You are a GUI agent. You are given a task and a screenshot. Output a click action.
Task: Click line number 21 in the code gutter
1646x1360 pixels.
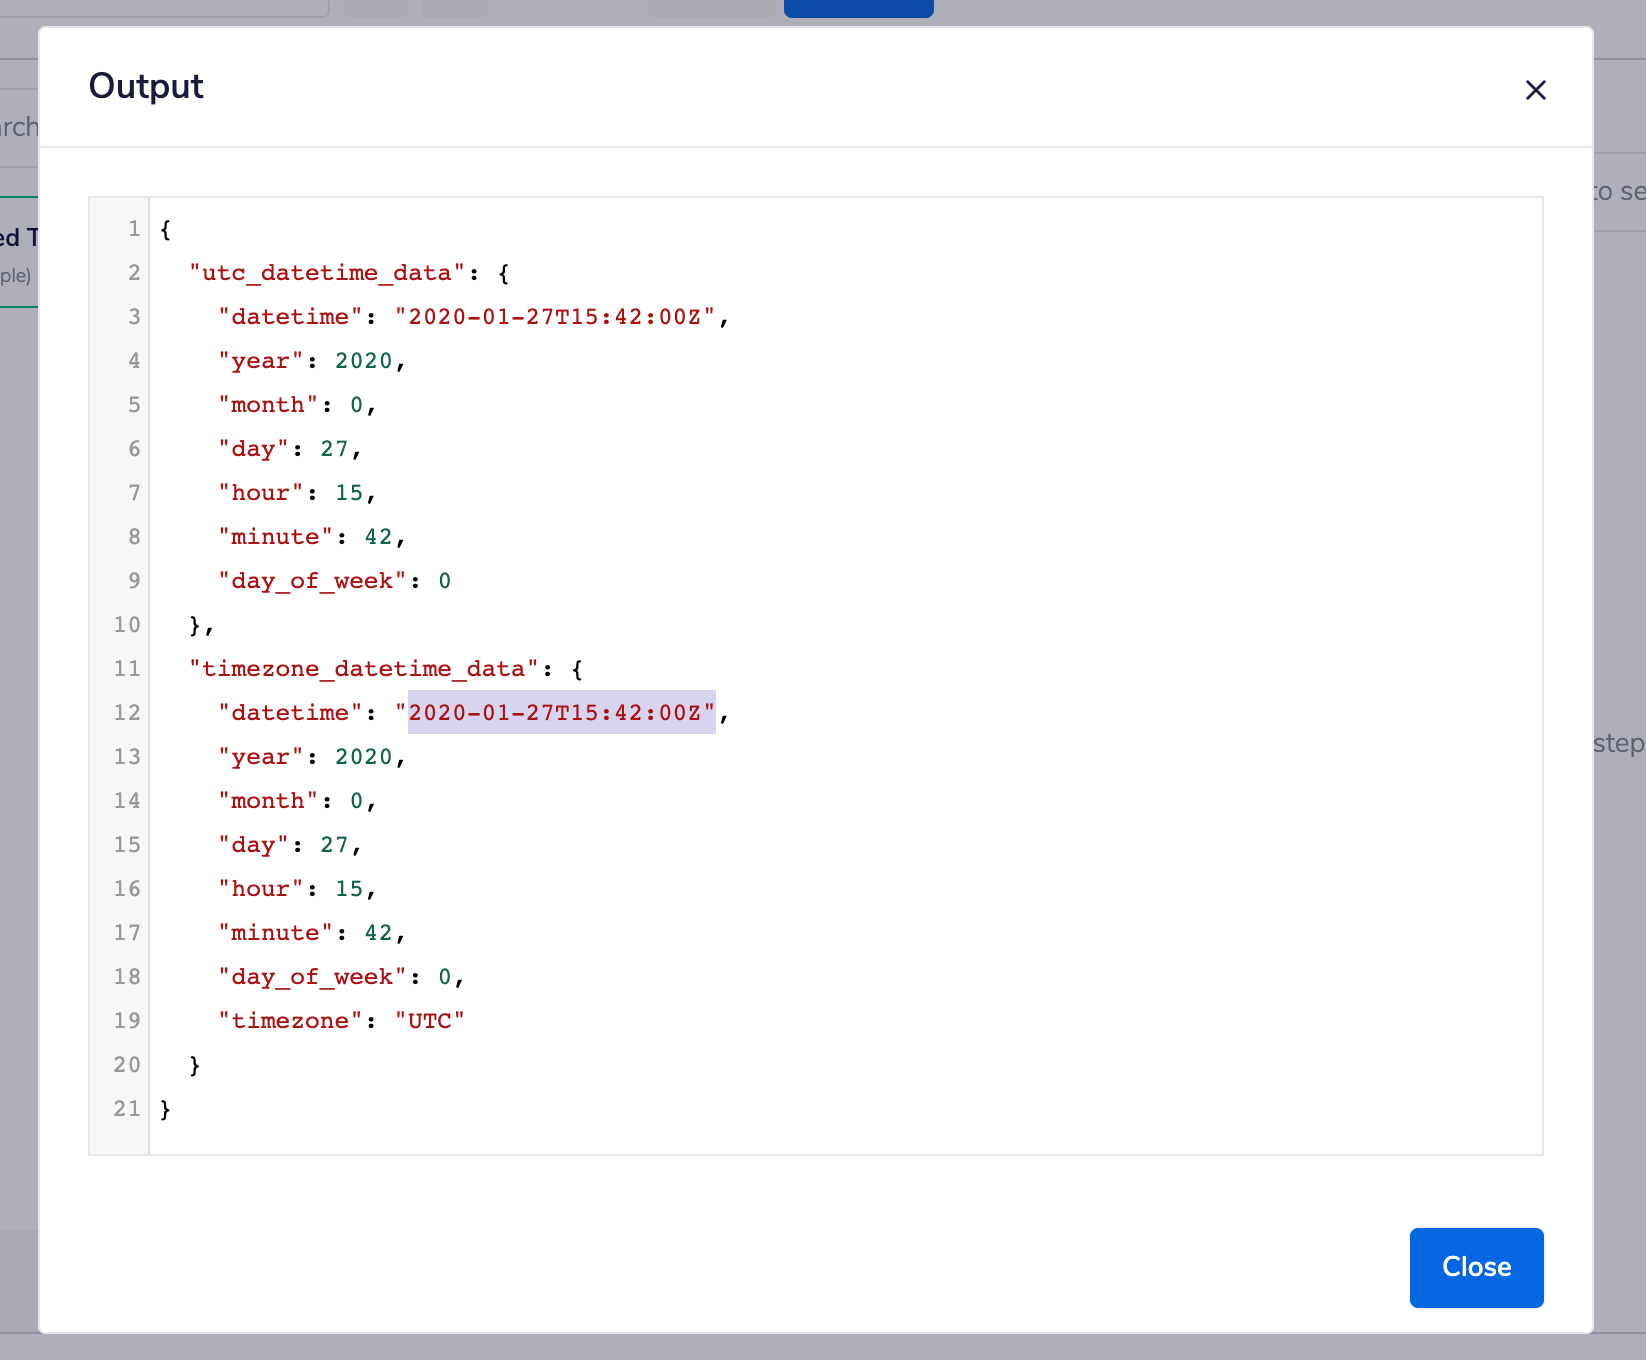pyautogui.click(x=126, y=1108)
